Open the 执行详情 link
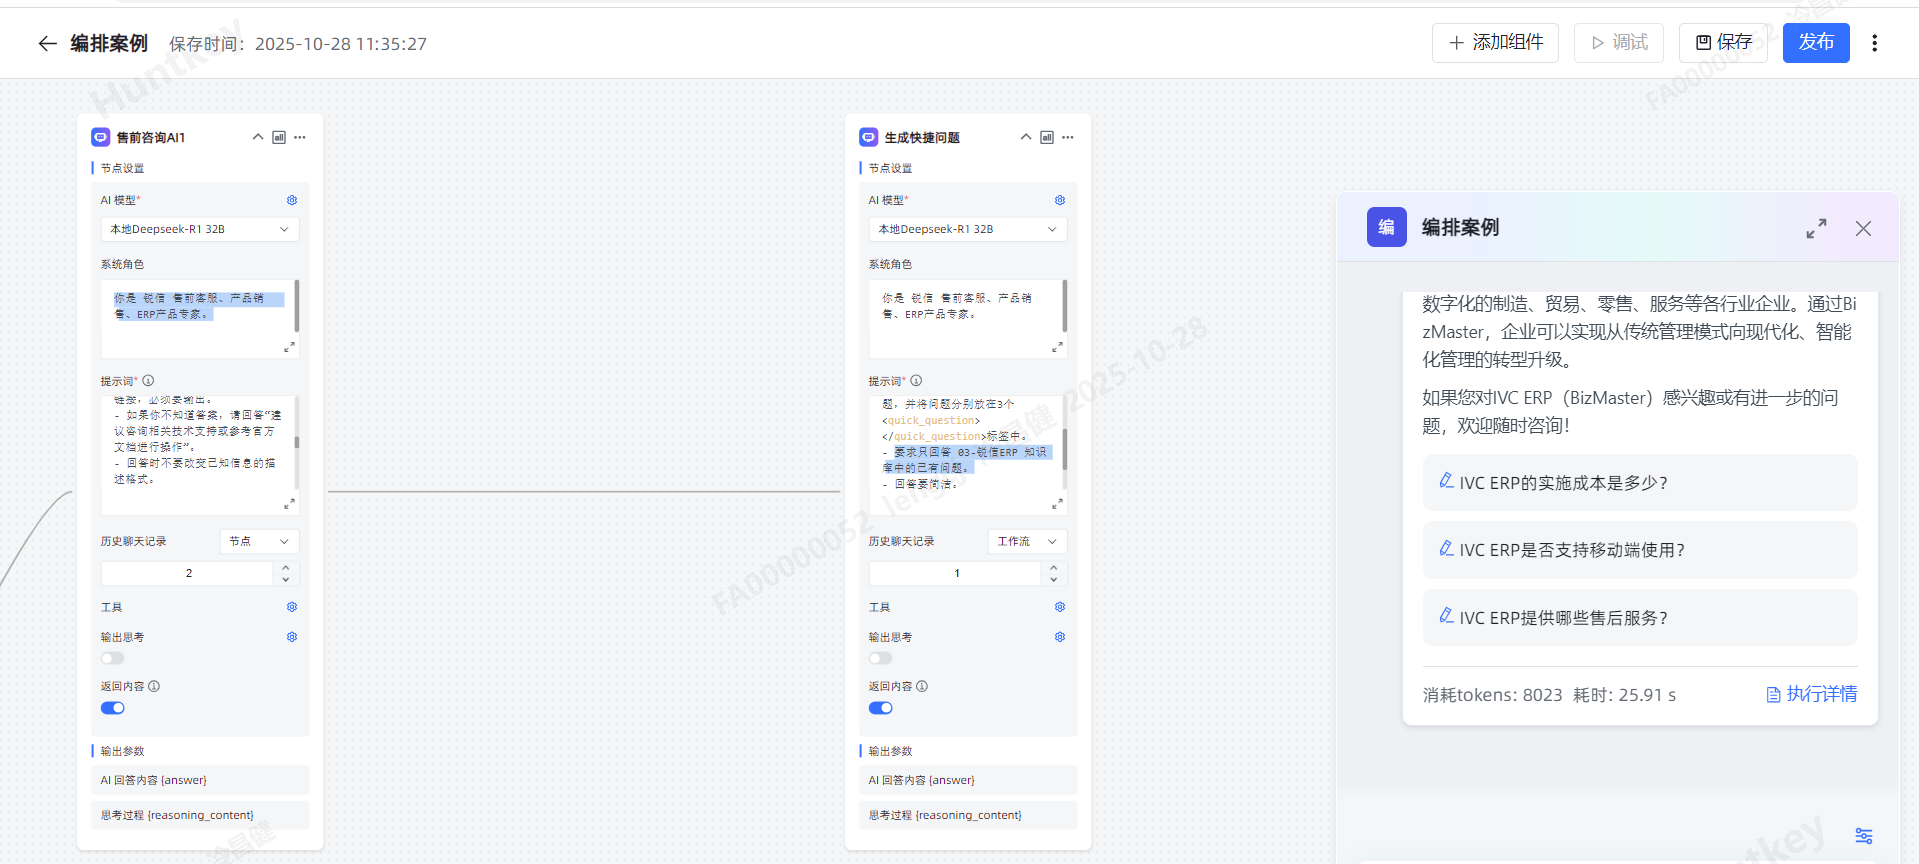The height and width of the screenshot is (864, 1919). pos(1811,694)
